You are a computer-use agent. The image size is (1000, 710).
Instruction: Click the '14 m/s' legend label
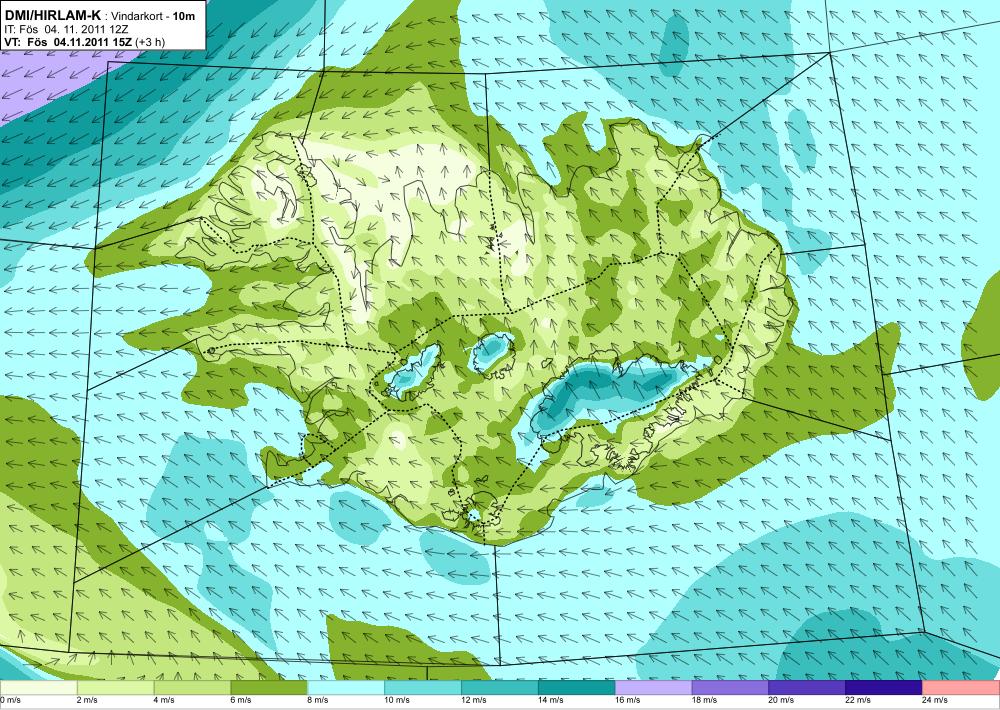[550, 700]
